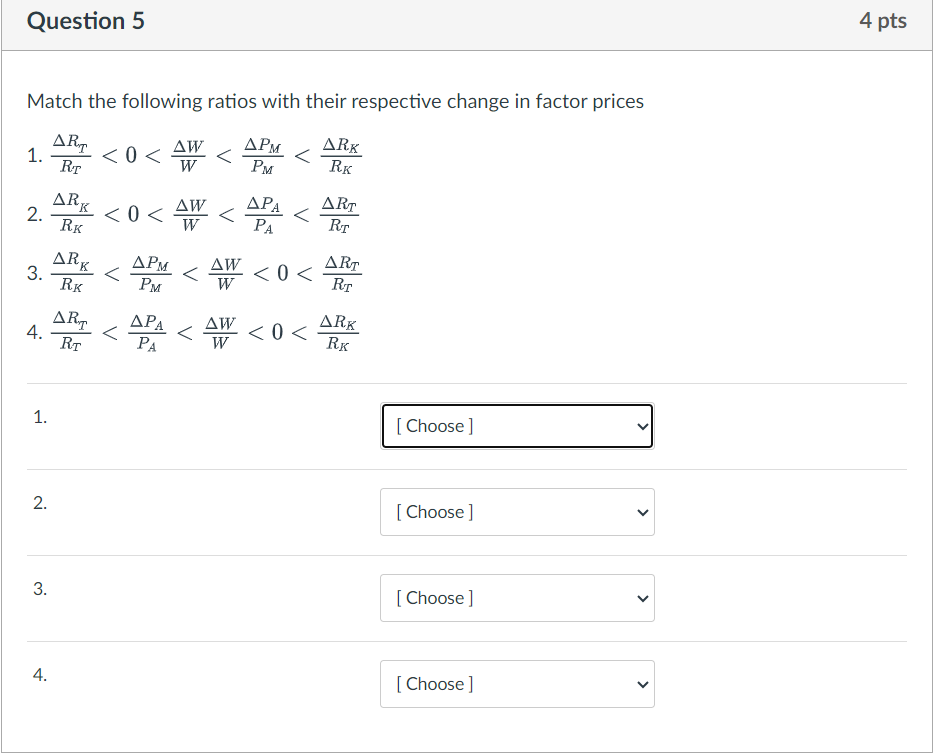933x754 pixels.
Task: Expand the [Choose] dropdown for item 3
Action: (516, 598)
